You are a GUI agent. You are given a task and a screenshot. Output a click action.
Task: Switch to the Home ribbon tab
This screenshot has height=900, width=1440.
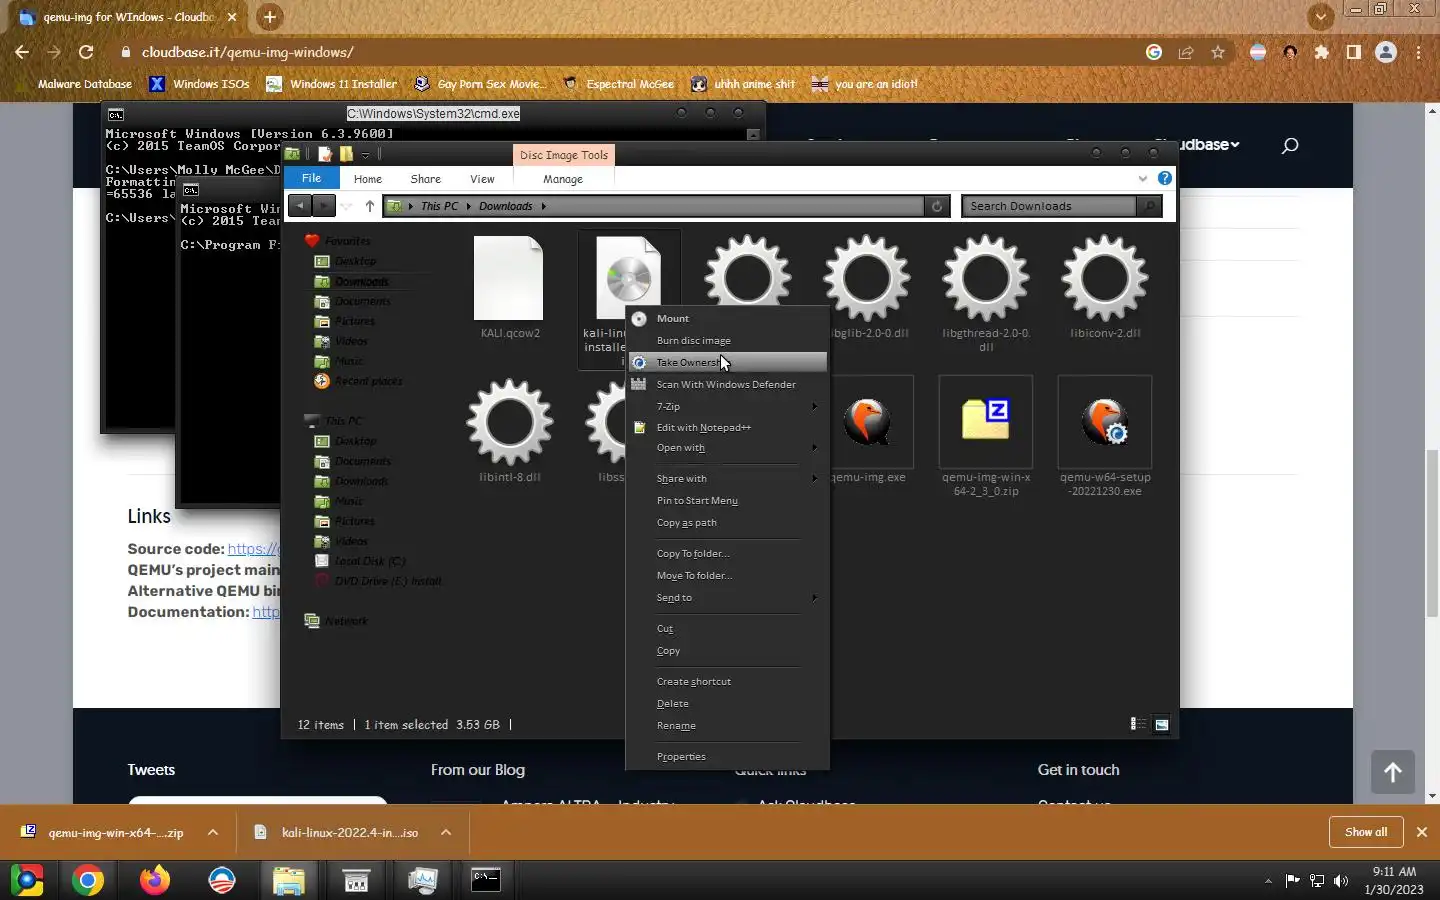tap(368, 179)
